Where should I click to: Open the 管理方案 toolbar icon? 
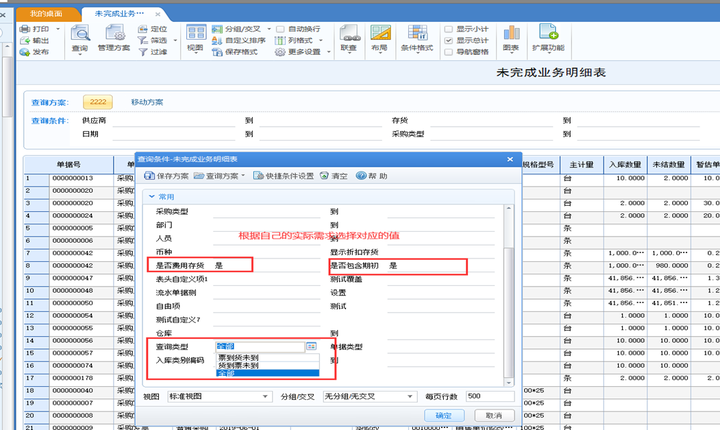[x=114, y=34]
